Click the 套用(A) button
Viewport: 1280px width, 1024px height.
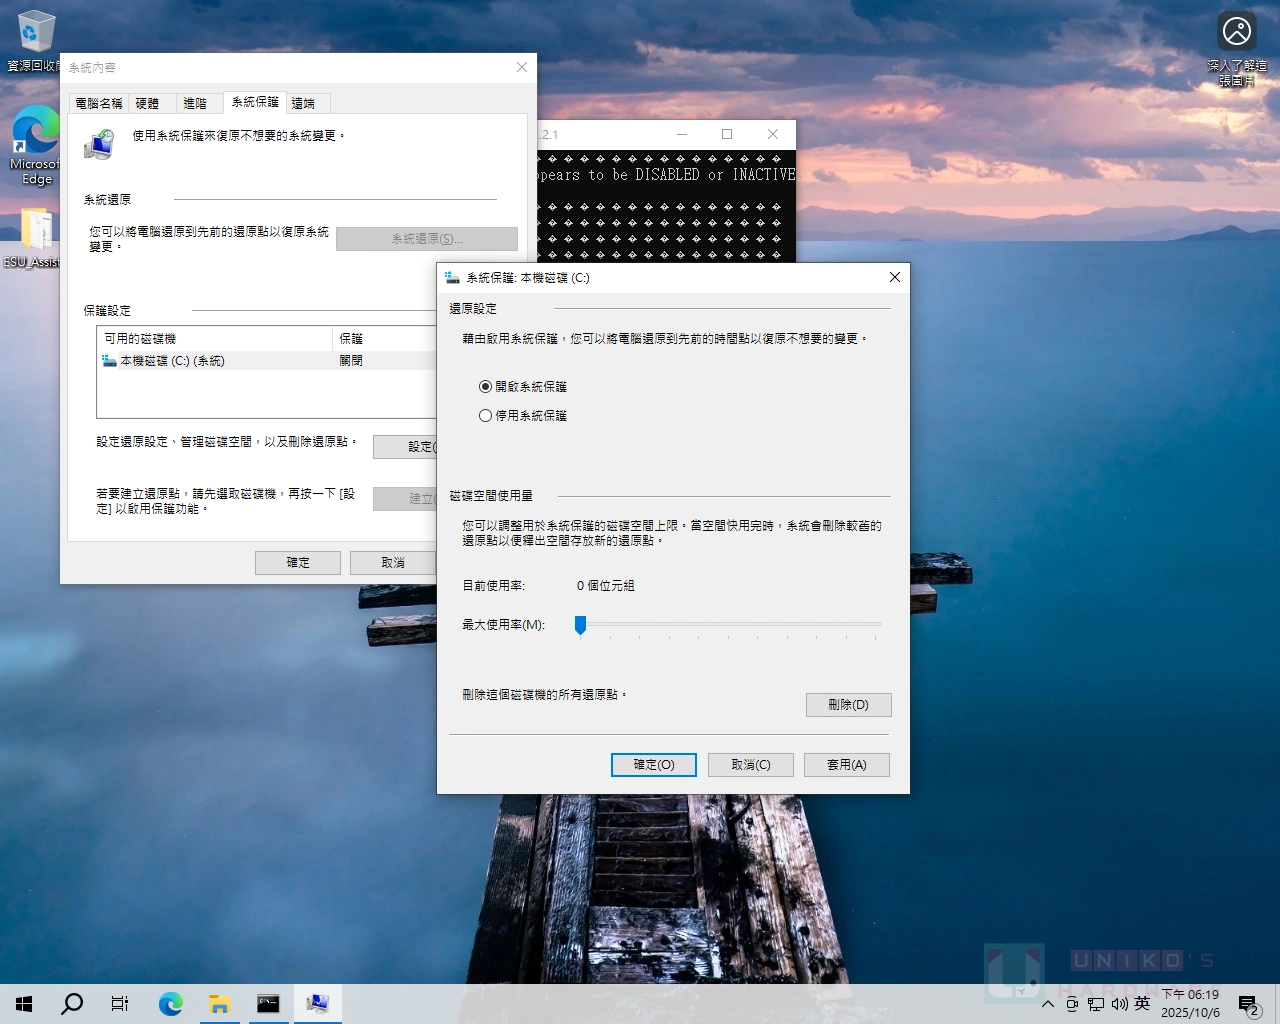846,765
